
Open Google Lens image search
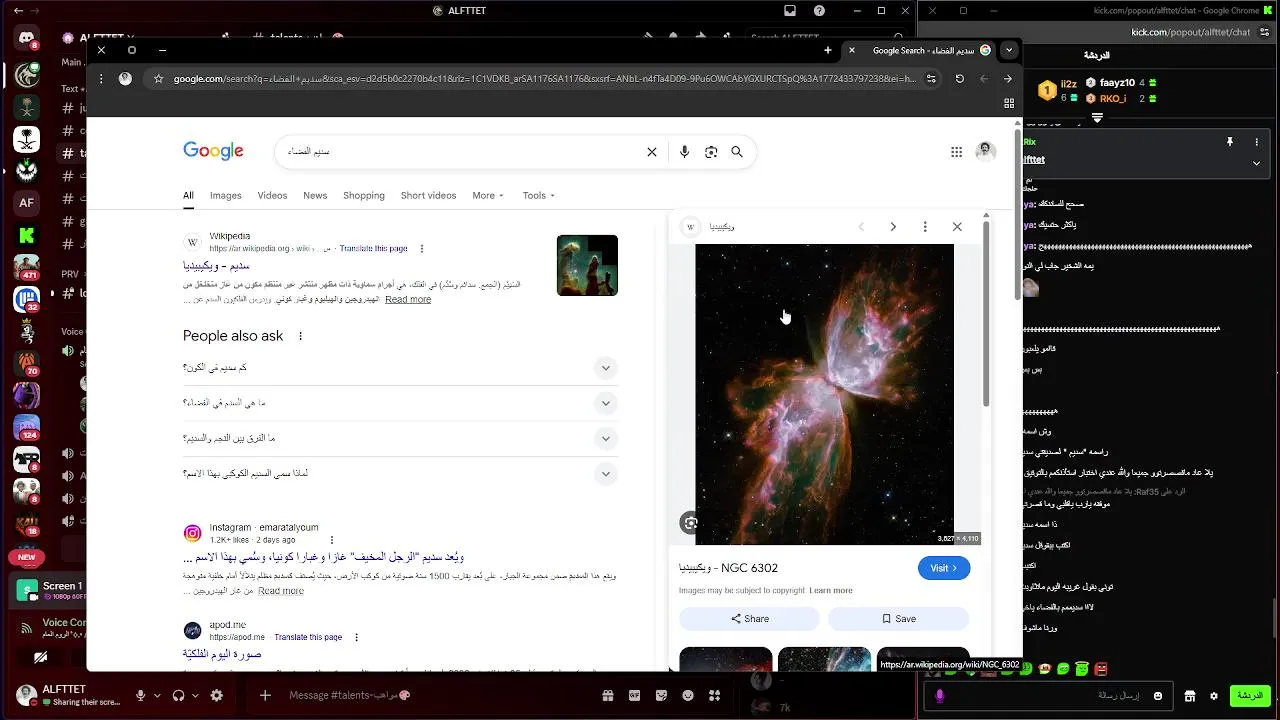(x=711, y=152)
